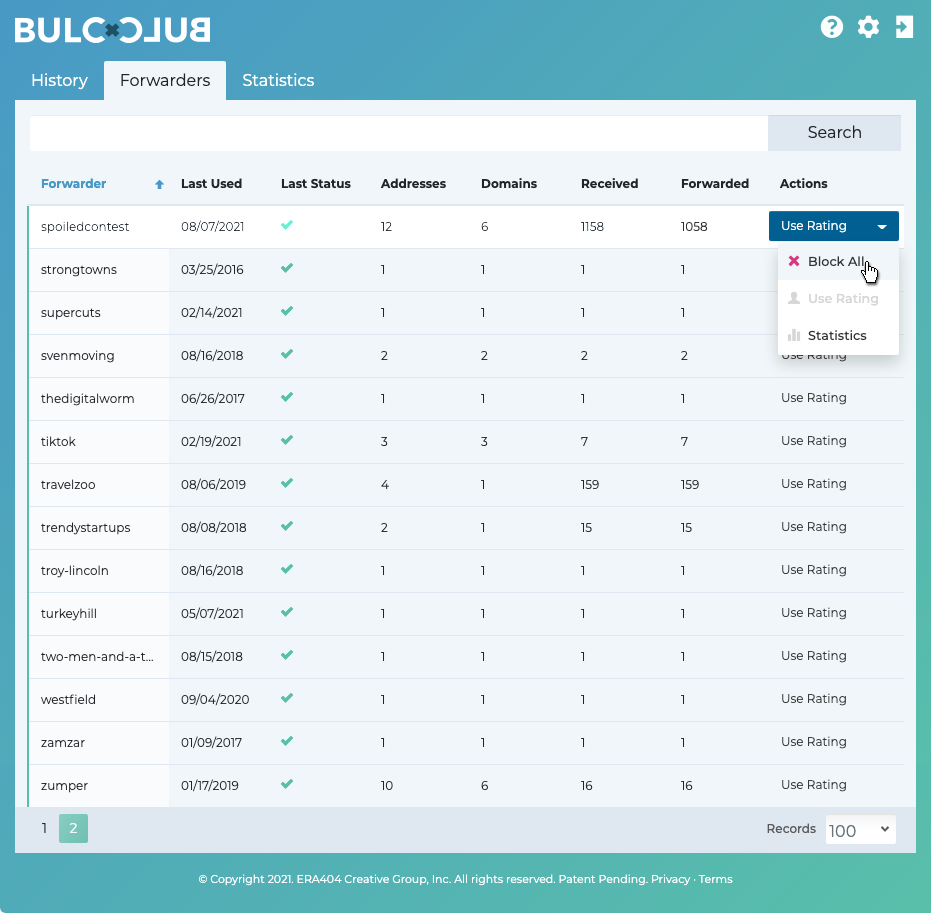Click the supercuts status checkmark

(x=287, y=311)
